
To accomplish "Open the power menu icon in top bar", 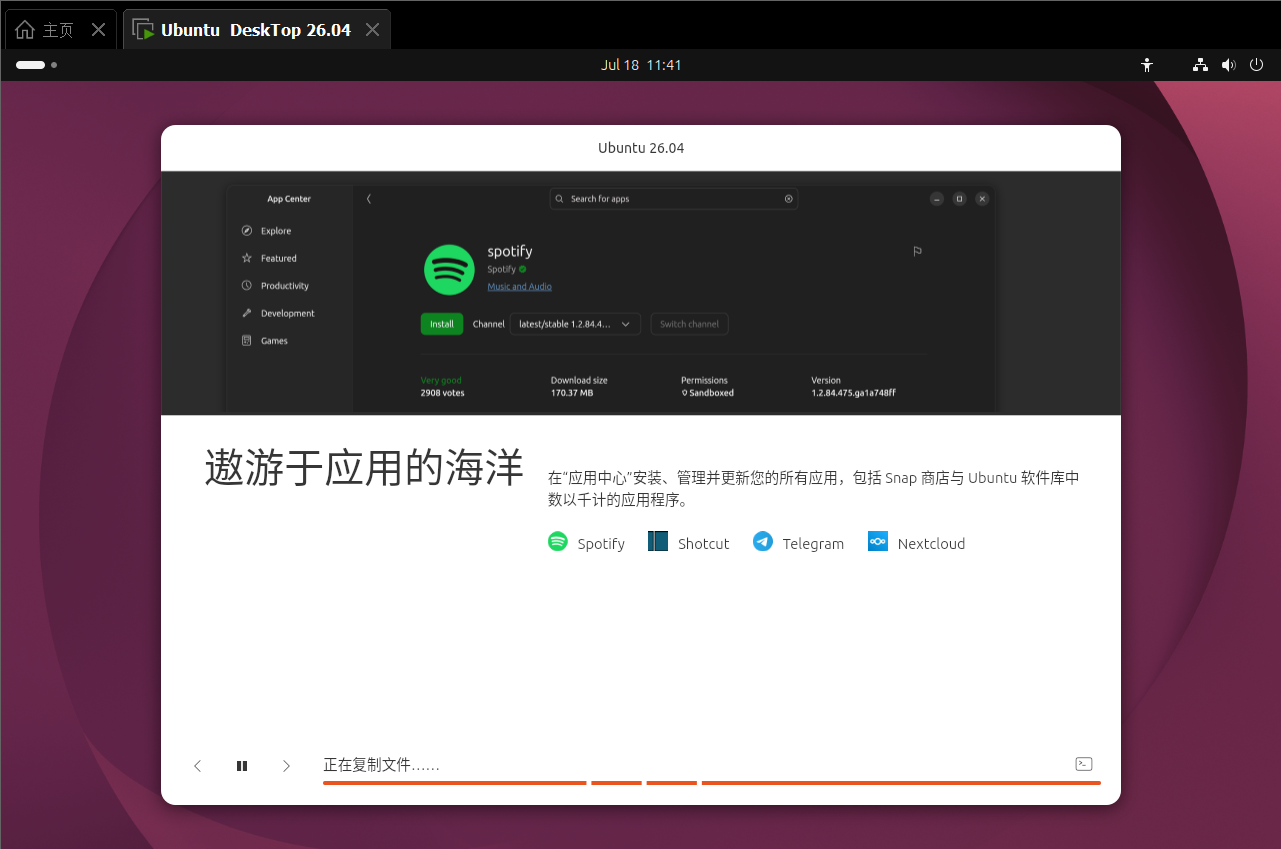I will pyautogui.click(x=1257, y=65).
